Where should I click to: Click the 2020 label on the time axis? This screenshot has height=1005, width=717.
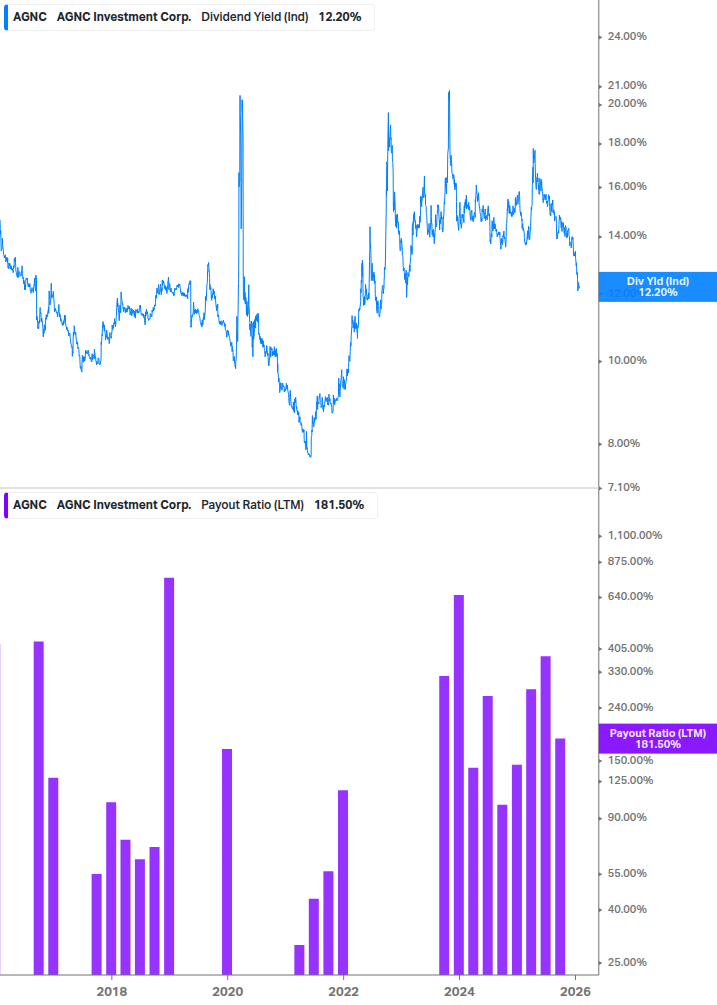pos(227,991)
